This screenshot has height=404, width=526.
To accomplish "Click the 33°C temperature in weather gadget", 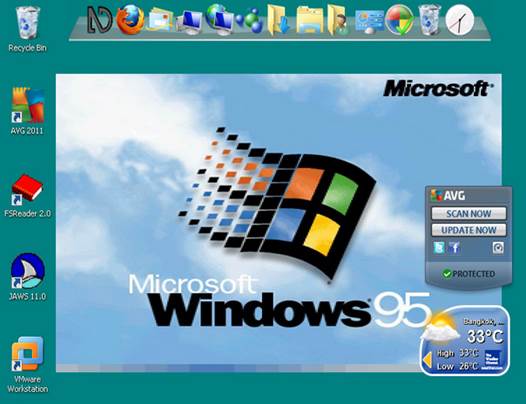I will pyautogui.click(x=485, y=336).
